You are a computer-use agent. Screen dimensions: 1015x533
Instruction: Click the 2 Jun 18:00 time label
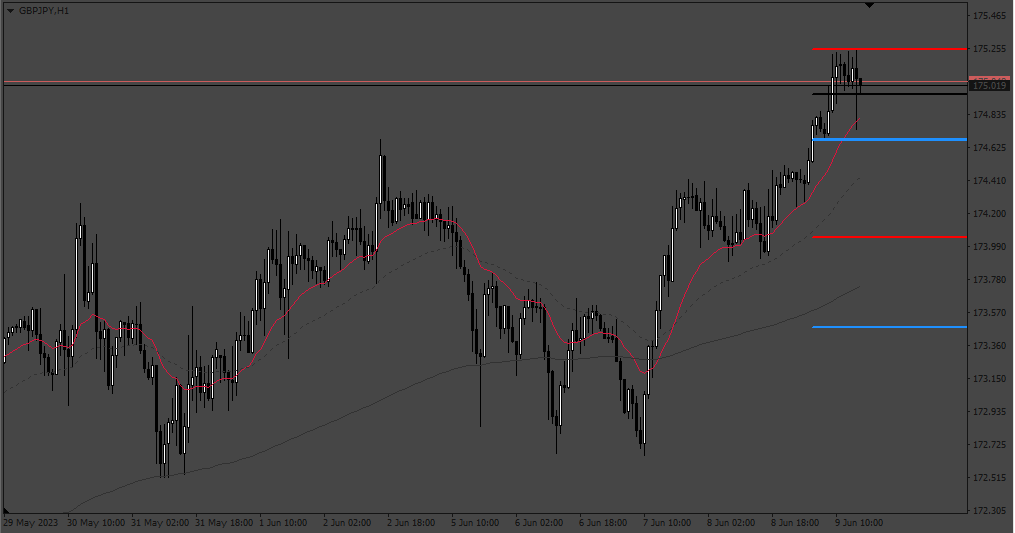click(411, 523)
